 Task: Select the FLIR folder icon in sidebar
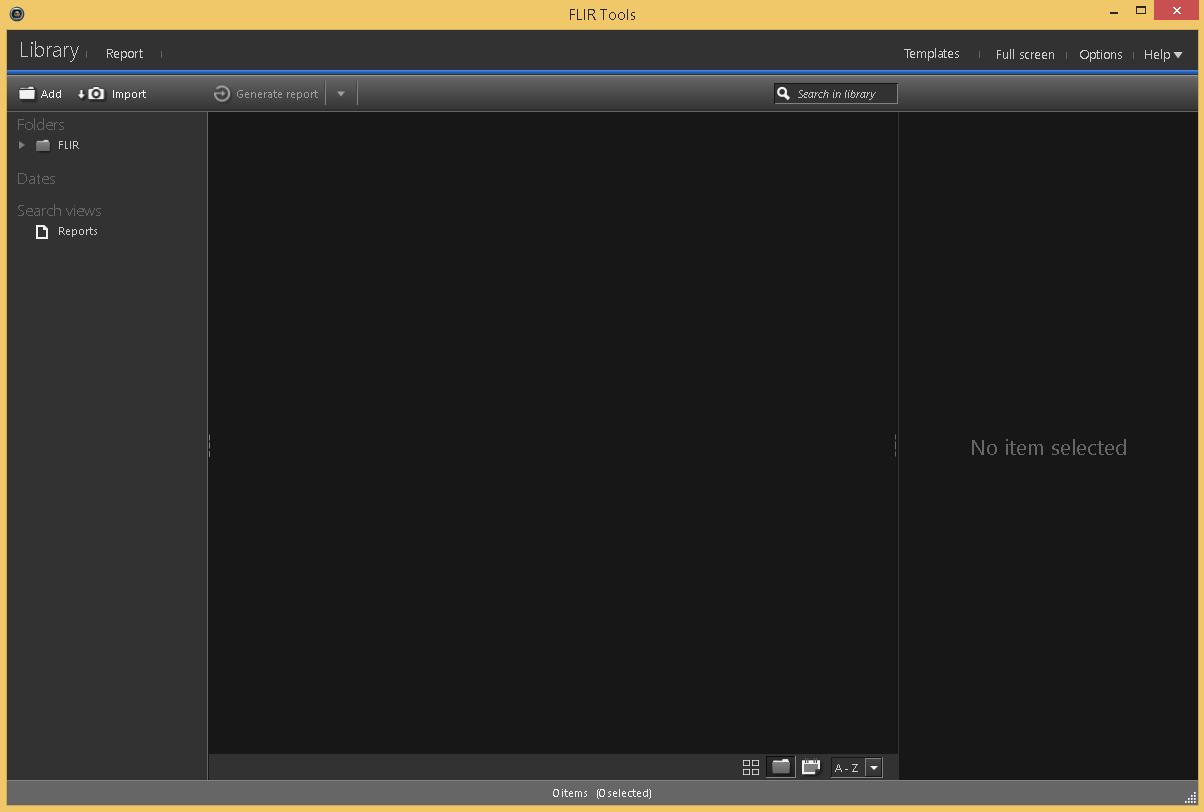pos(43,145)
